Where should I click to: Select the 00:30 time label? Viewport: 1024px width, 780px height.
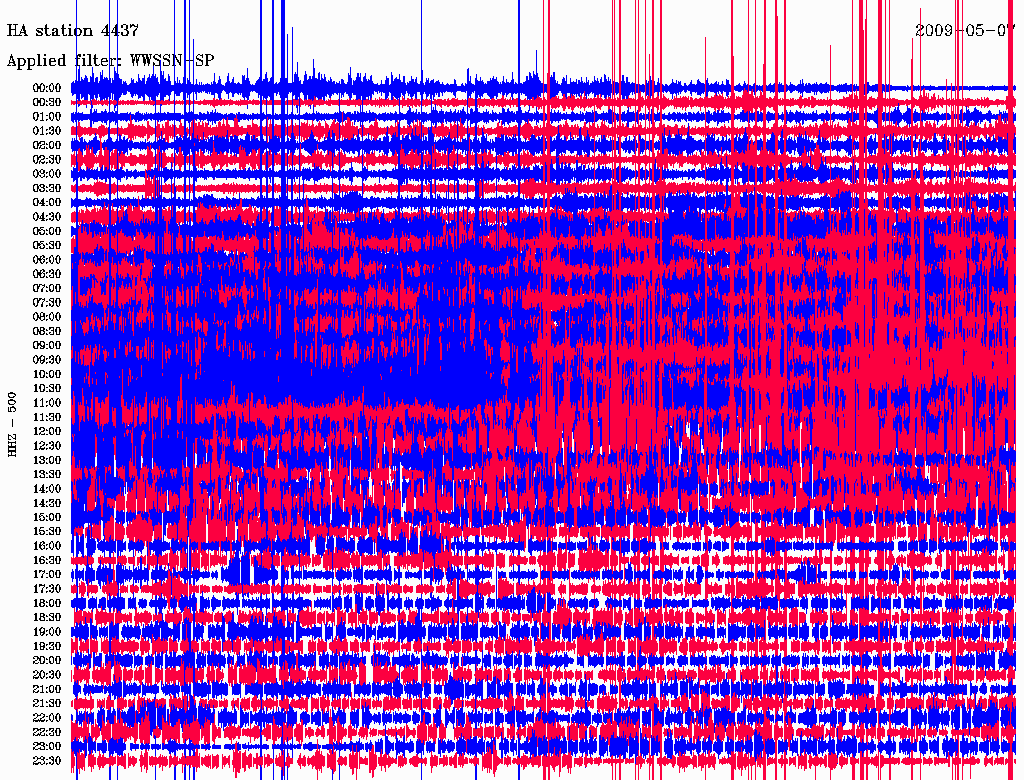(47, 102)
